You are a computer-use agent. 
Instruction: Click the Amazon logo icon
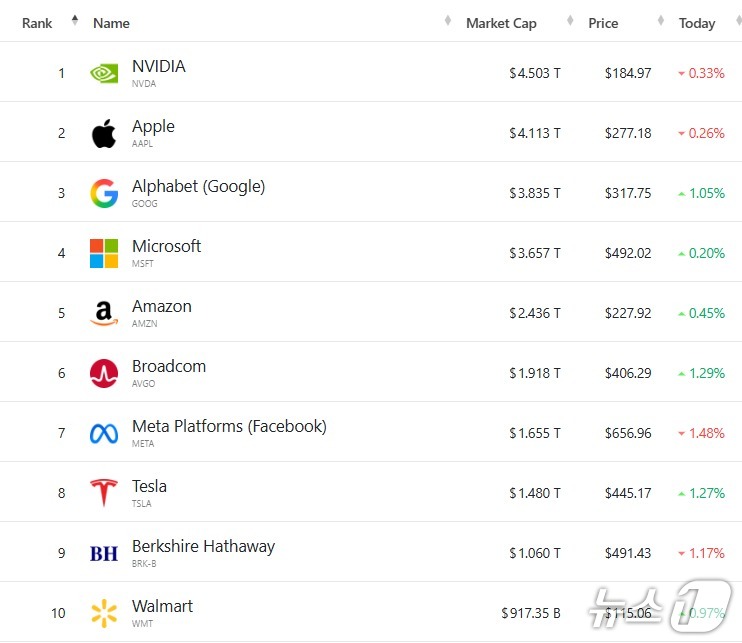click(x=104, y=313)
